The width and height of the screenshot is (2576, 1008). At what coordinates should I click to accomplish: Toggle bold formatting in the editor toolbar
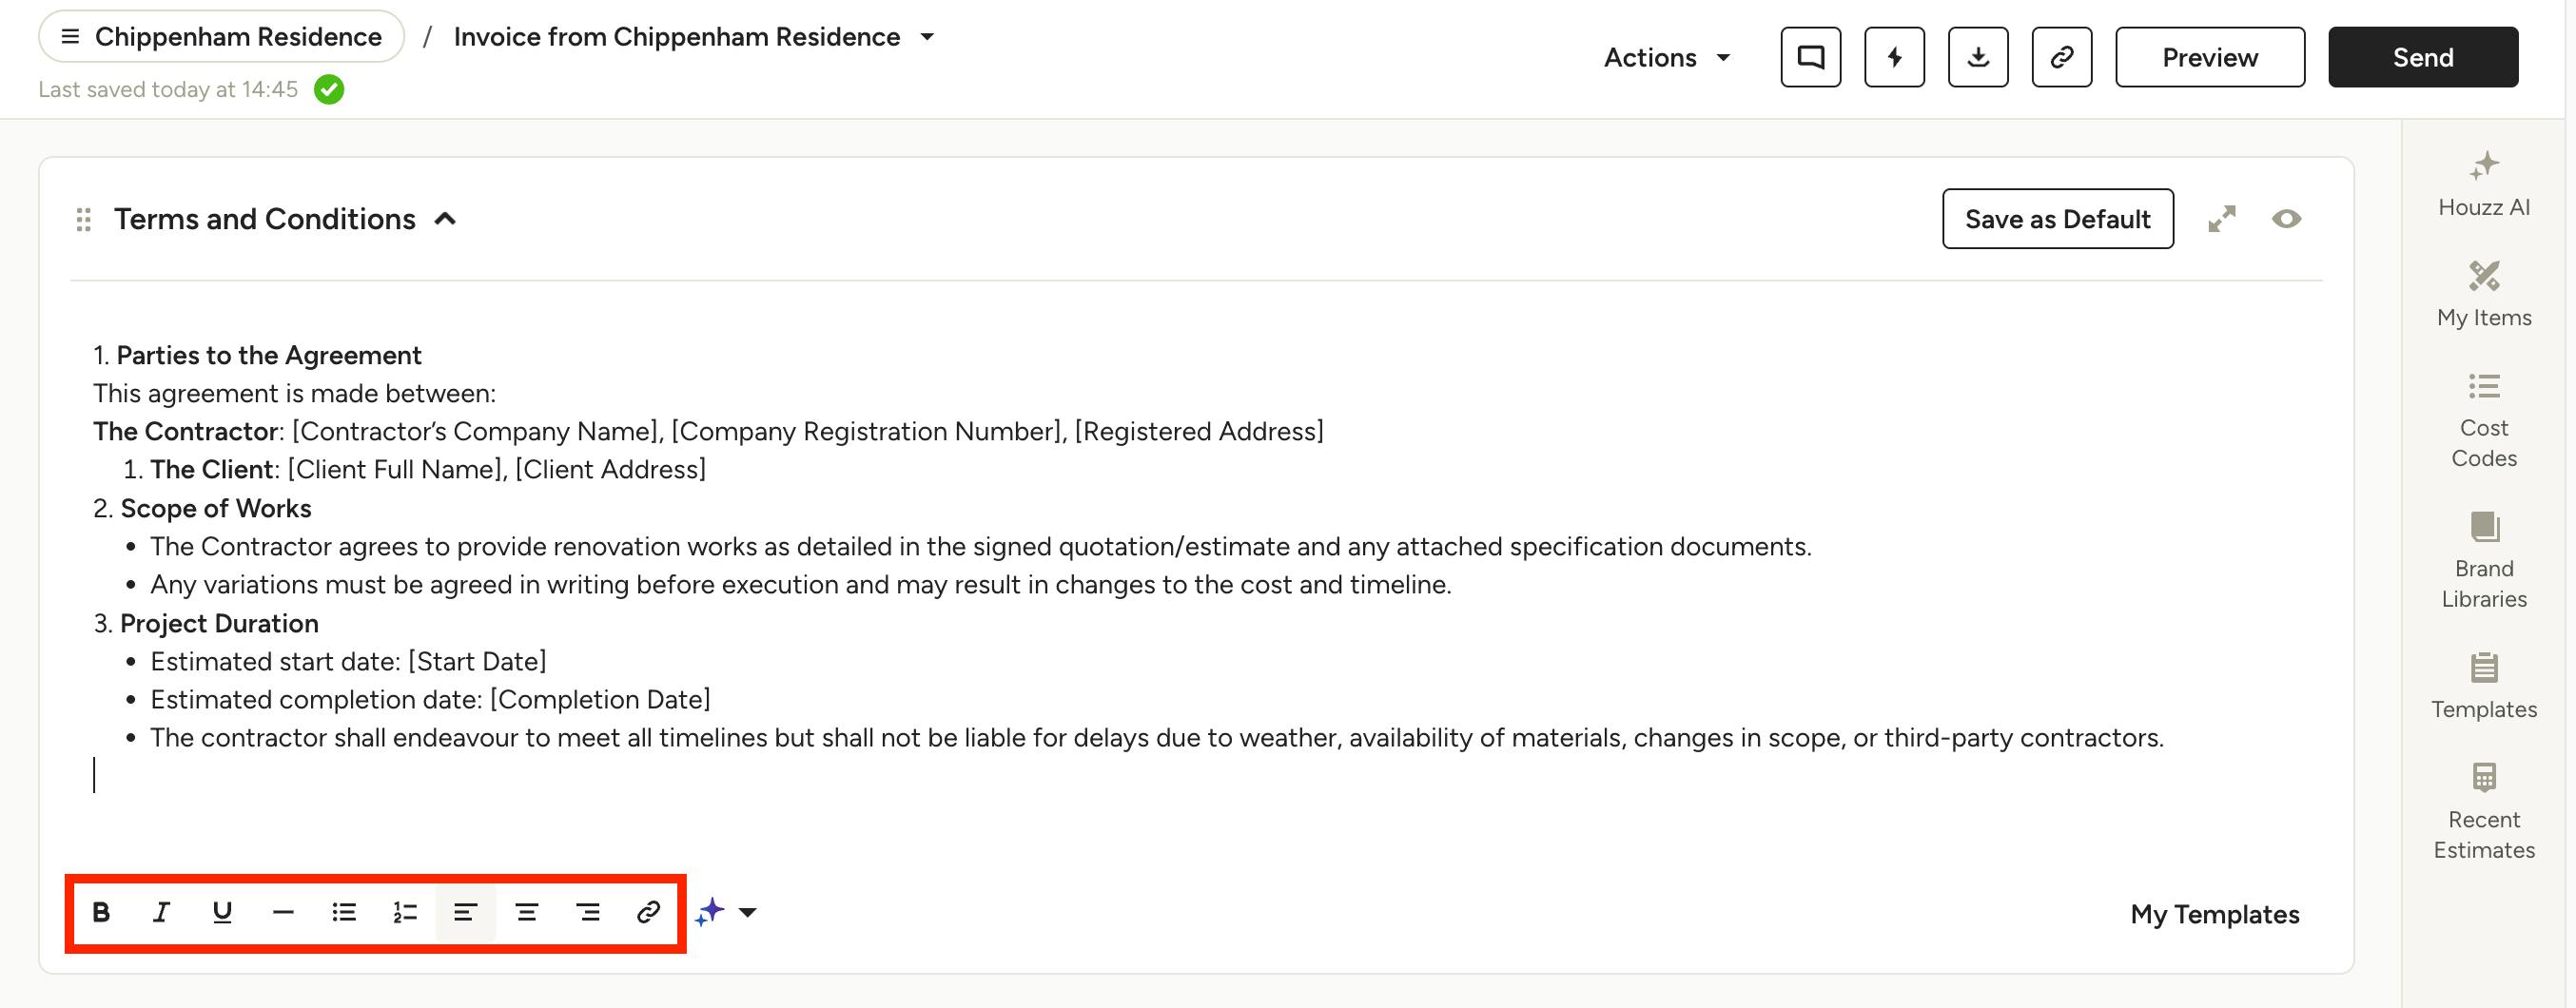[x=101, y=912]
